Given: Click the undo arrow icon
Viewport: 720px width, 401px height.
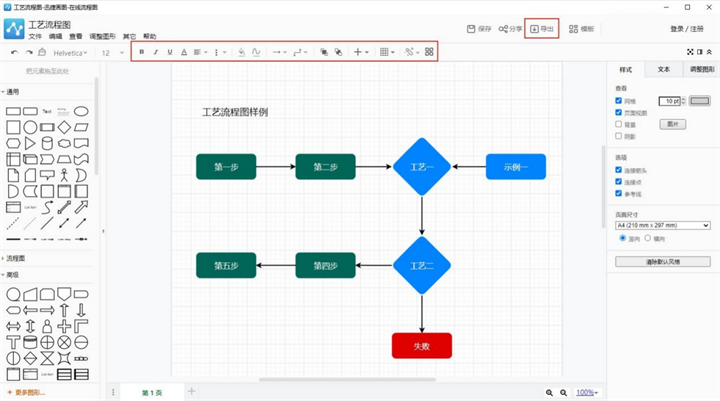Looking at the screenshot, I should point(14,52).
